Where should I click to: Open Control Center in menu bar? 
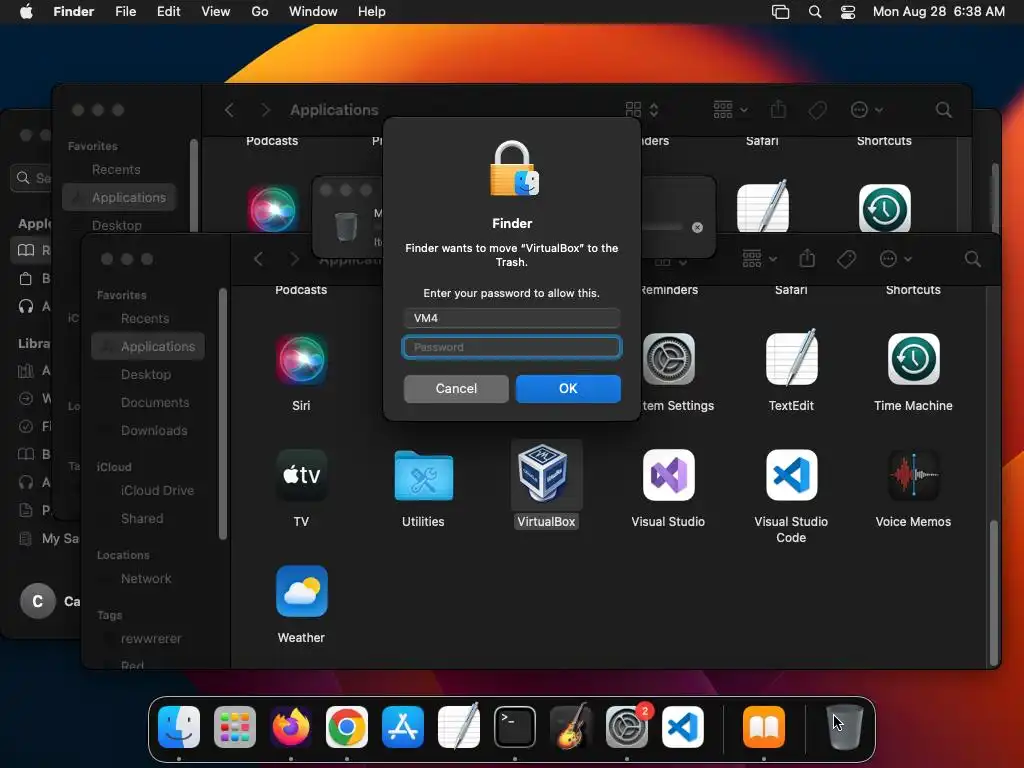tap(848, 12)
